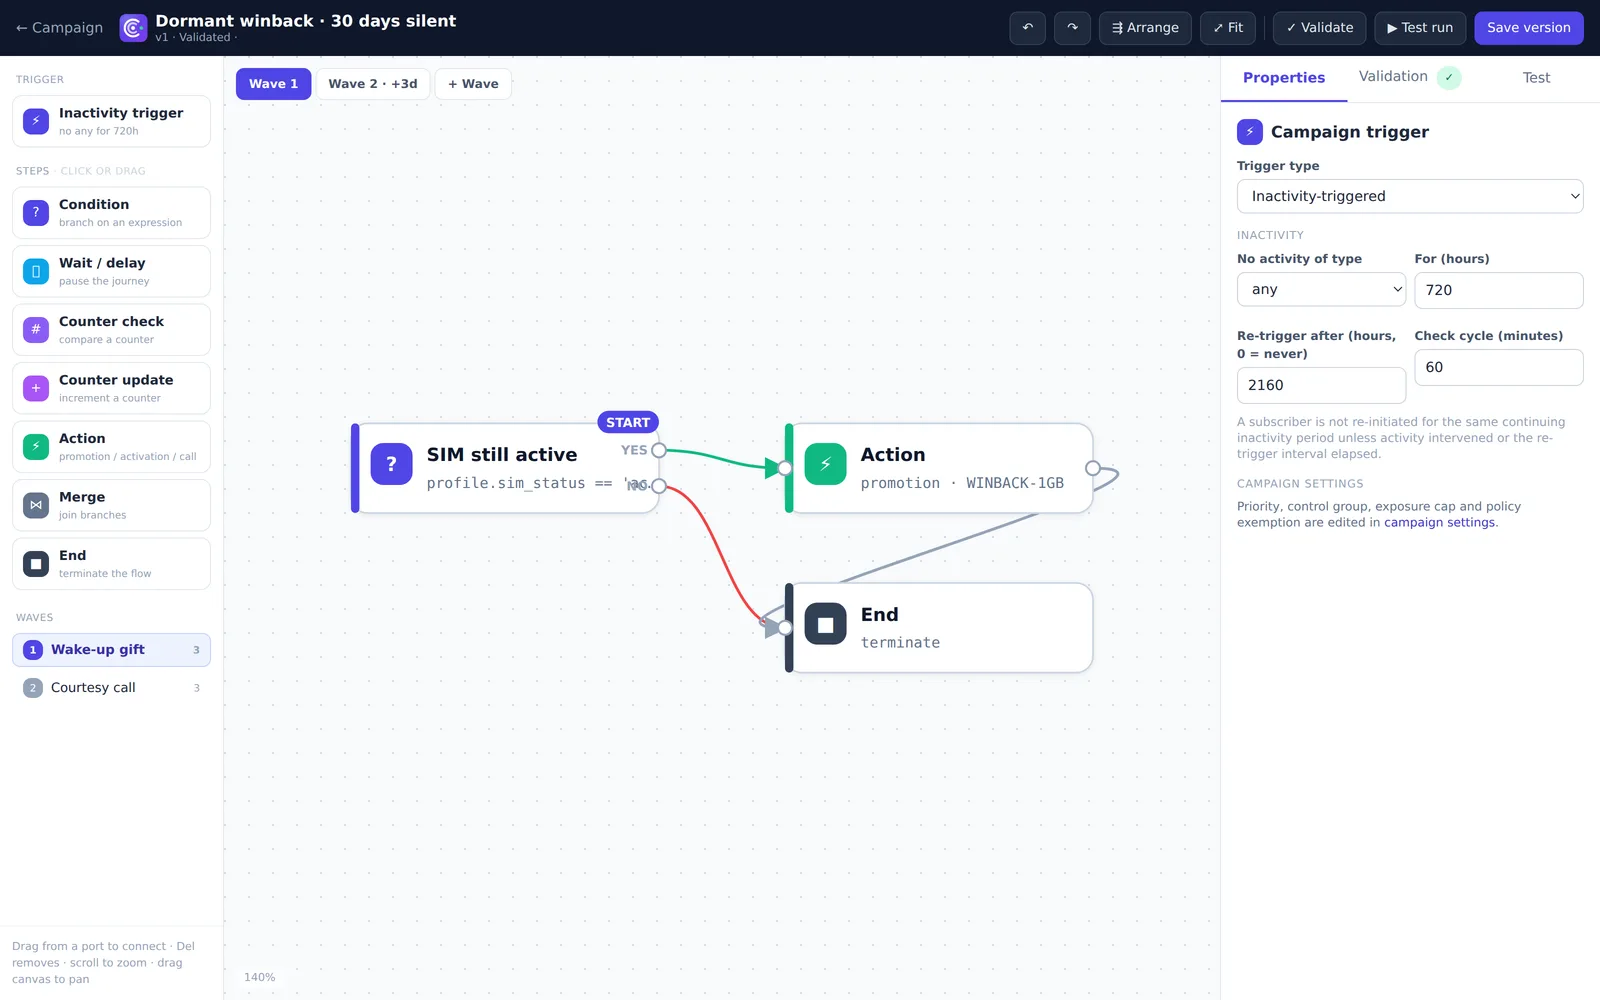Click the green lightning icon on Action node

coord(825,464)
